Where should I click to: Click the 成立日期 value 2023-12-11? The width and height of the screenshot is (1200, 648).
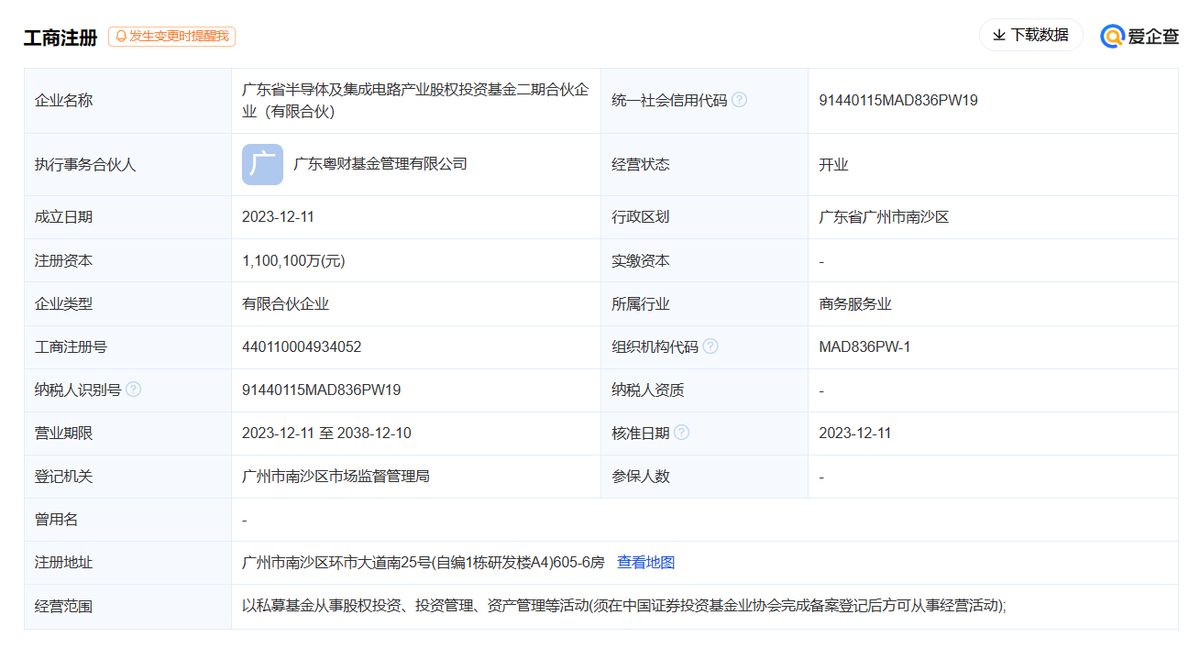coord(278,216)
